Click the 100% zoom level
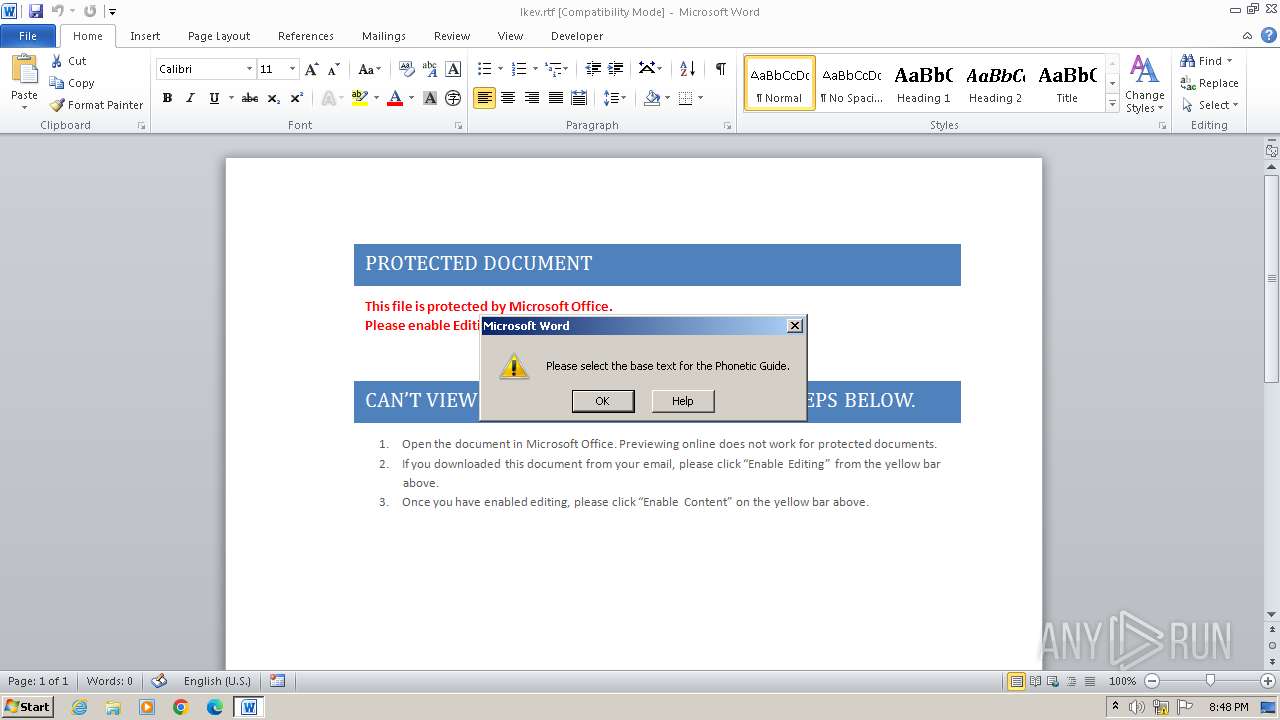Viewport: 1280px width, 720px height. (1123, 681)
